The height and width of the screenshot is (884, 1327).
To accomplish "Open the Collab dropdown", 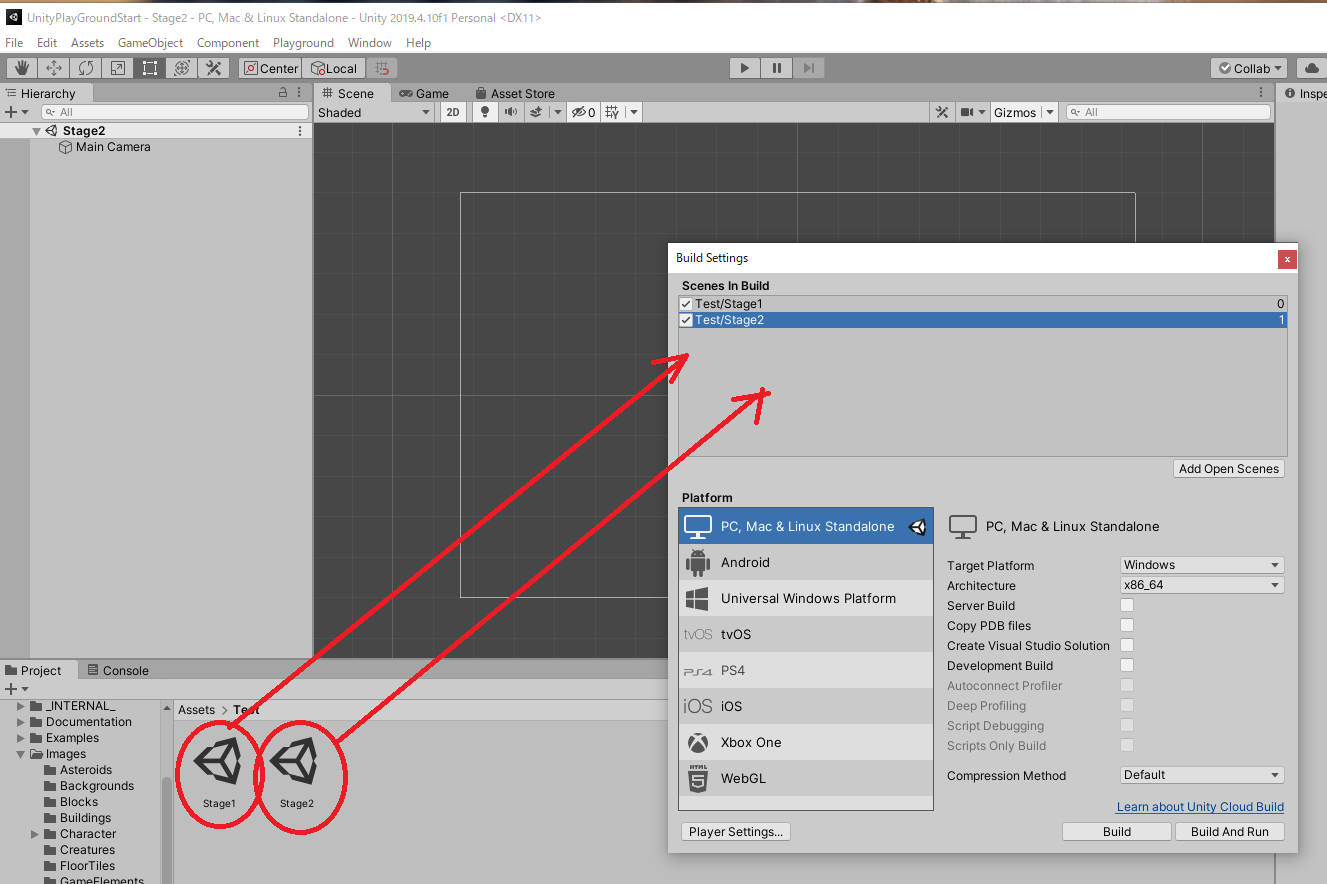I will tap(1248, 68).
